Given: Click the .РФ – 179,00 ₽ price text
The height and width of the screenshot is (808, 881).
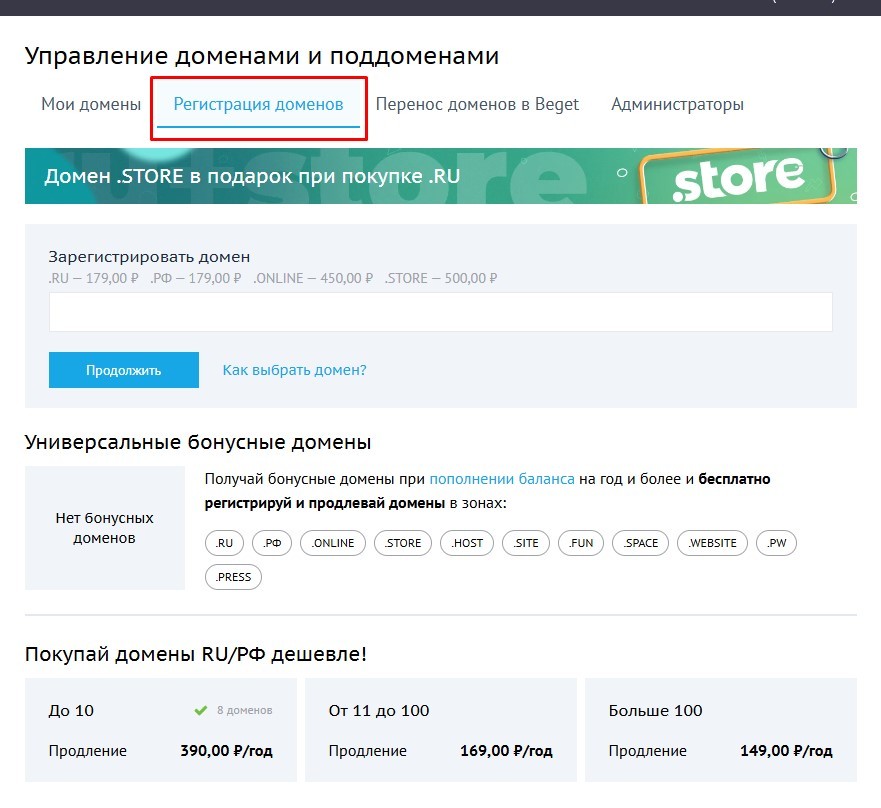Looking at the screenshot, I should (x=196, y=279).
